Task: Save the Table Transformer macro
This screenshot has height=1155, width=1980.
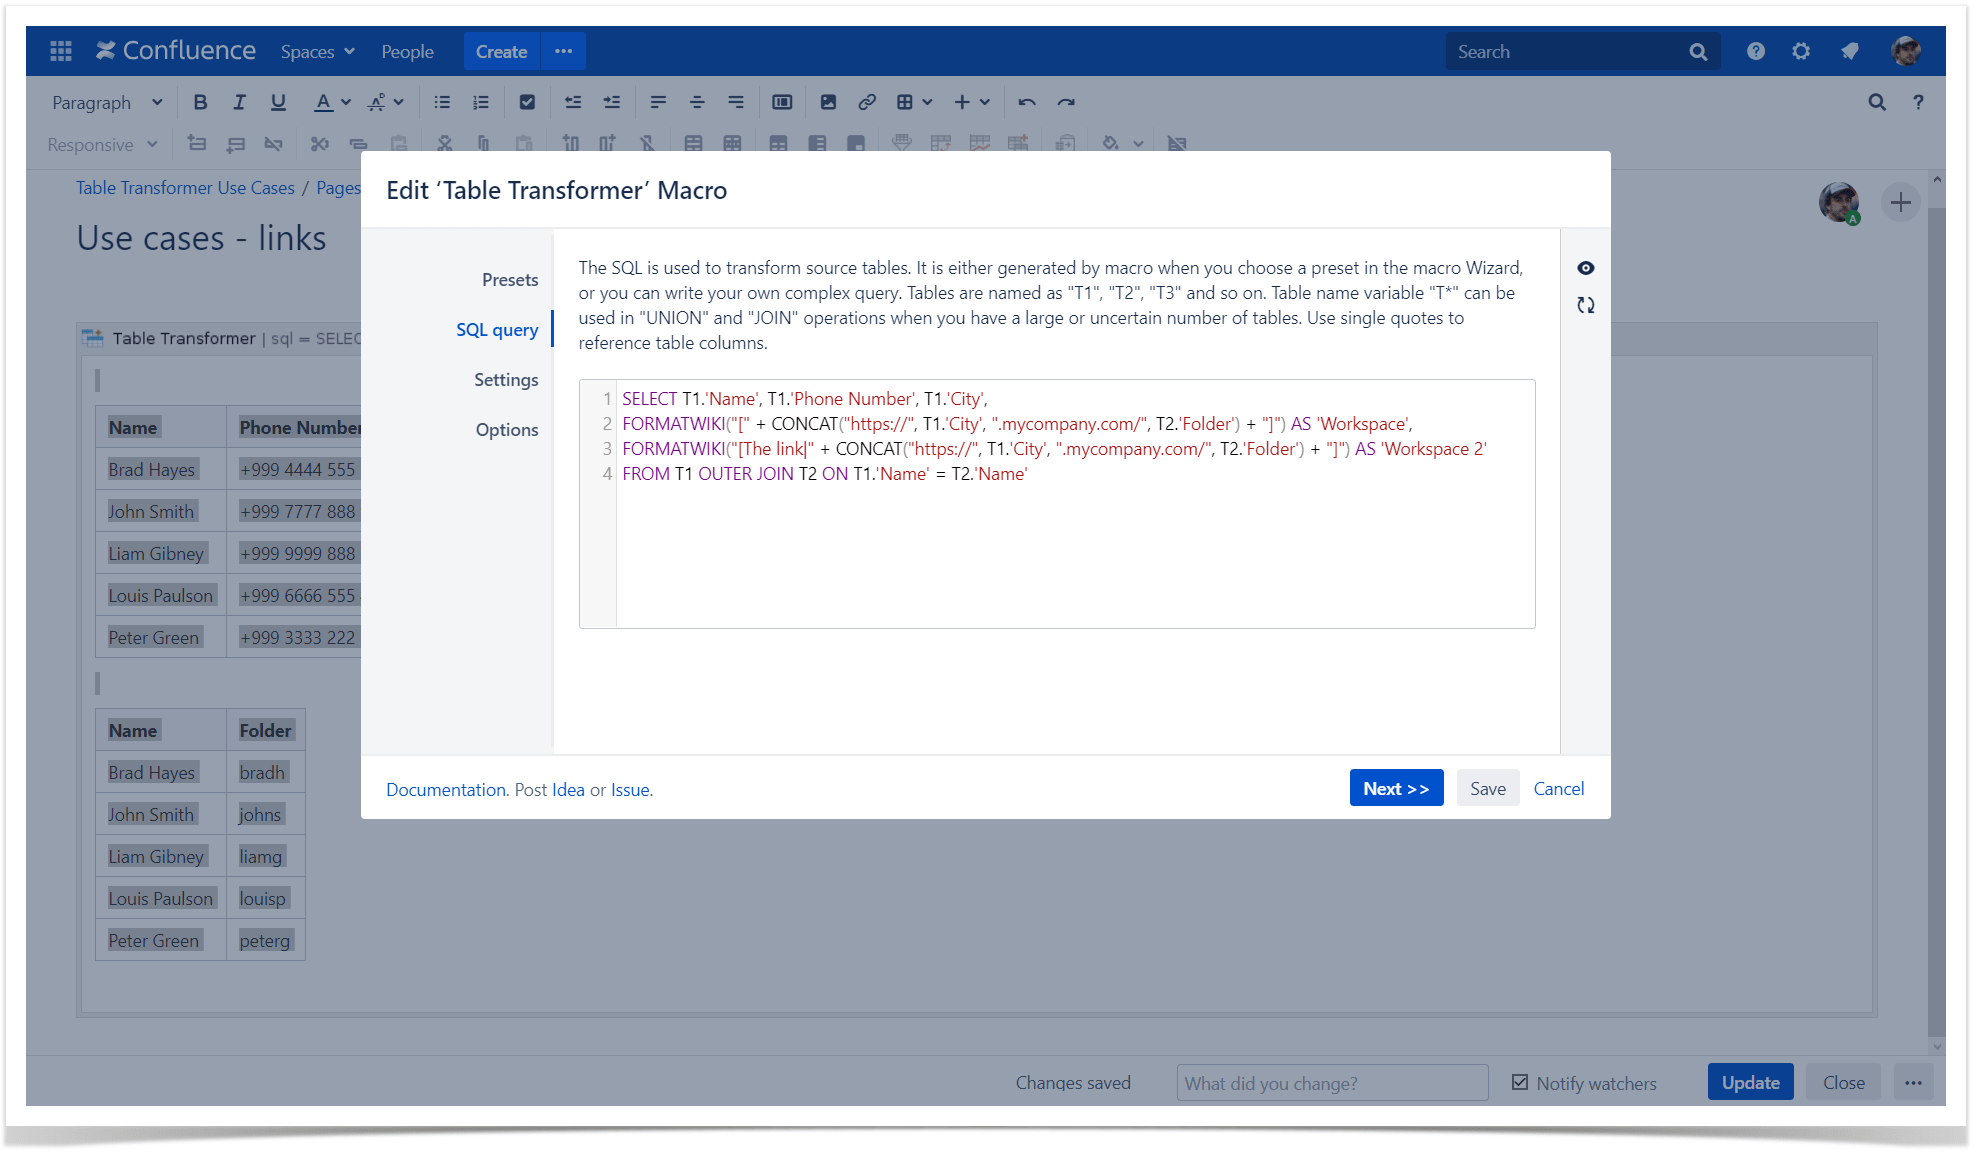Action: pyautogui.click(x=1488, y=788)
